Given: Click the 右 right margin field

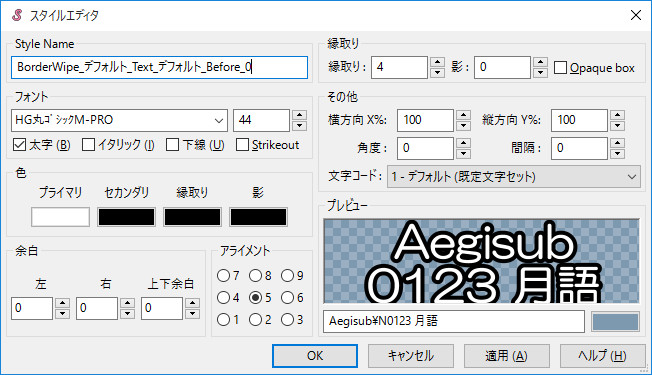Looking at the screenshot, I should pos(97,308).
